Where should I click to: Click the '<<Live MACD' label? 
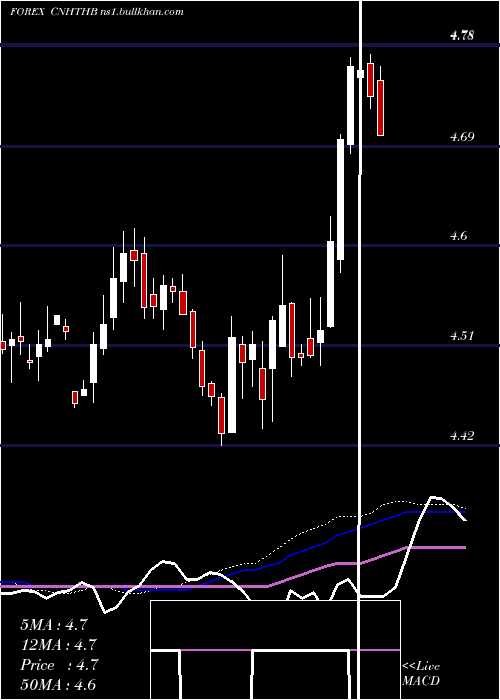421,673
